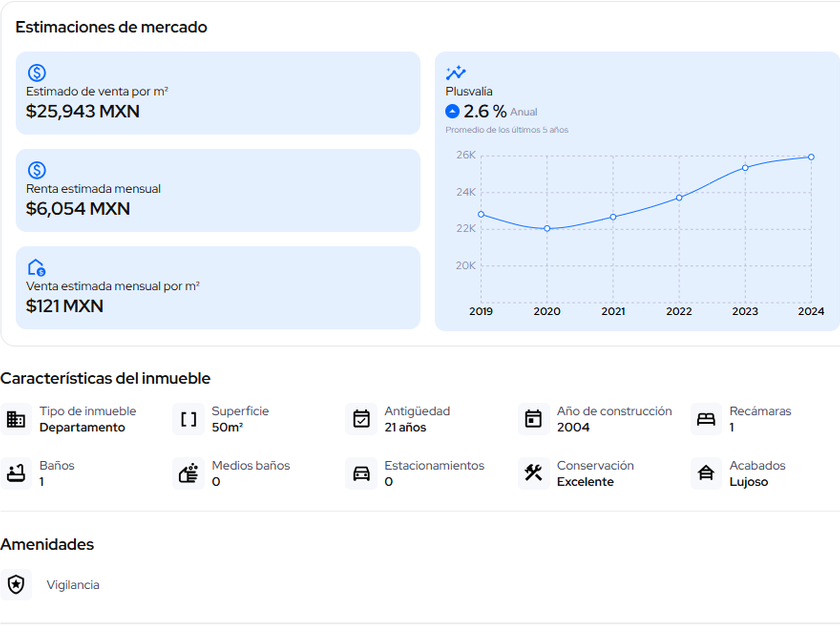
Task: Click the blue up-arrow beside 2.6 %
Action: (x=452, y=112)
